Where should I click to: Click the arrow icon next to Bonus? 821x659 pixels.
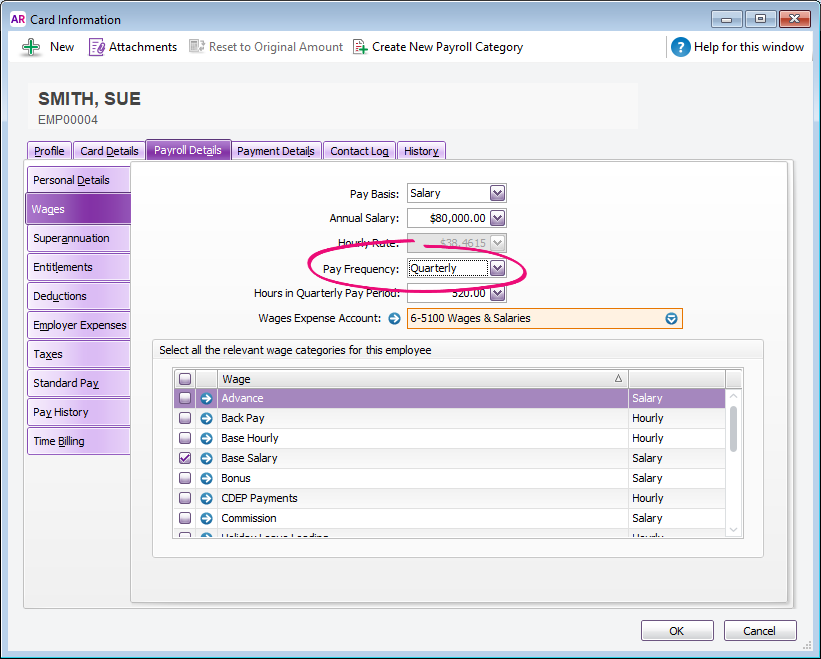[x=206, y=479]
